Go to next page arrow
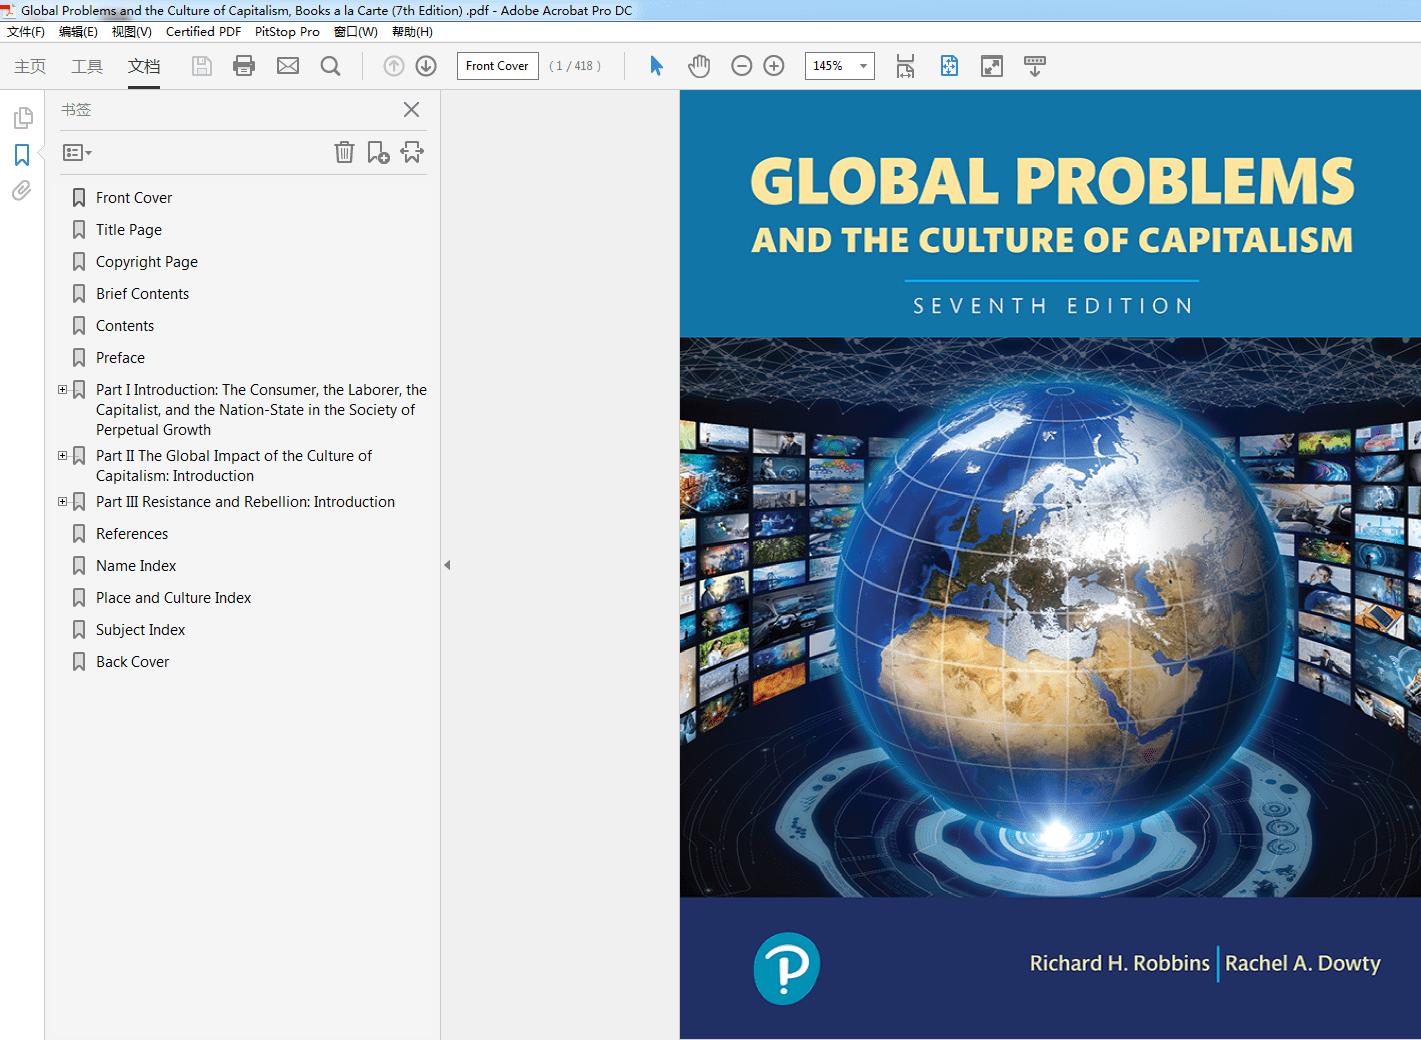The image size is (1421, 1040). tap(426, 66)
